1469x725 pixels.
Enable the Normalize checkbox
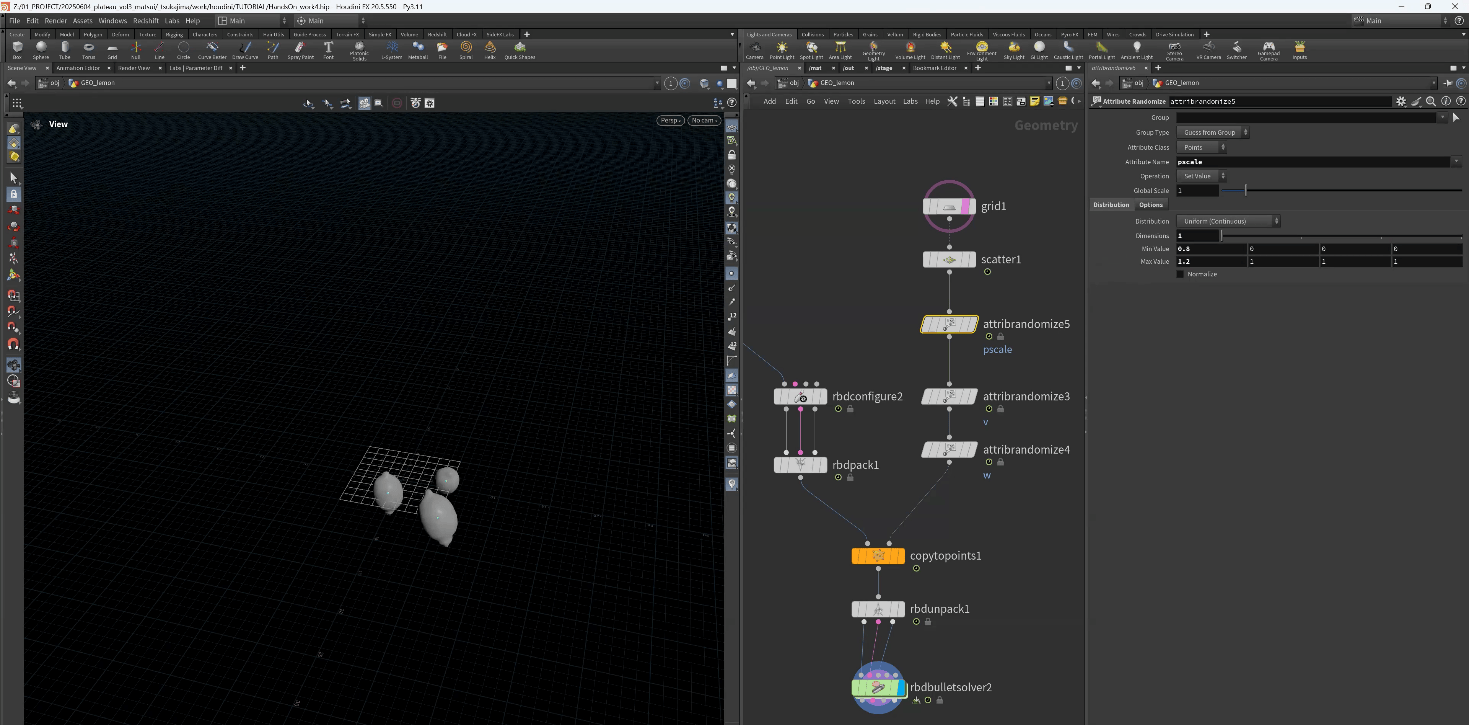coord(1181,274)
